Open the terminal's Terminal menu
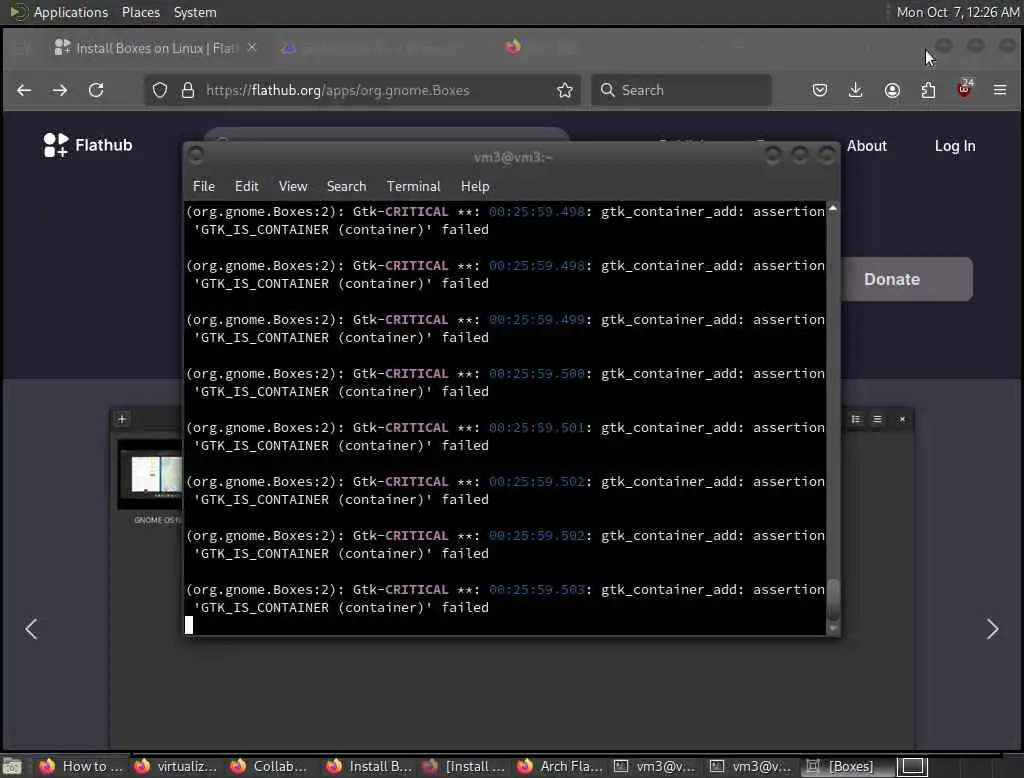 tap(413, 186)
